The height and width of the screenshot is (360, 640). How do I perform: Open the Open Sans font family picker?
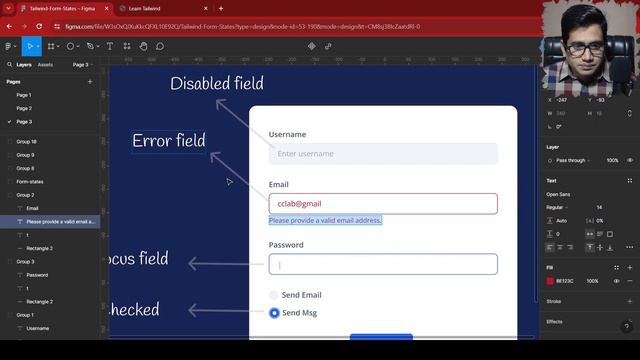tap(558, 194)
